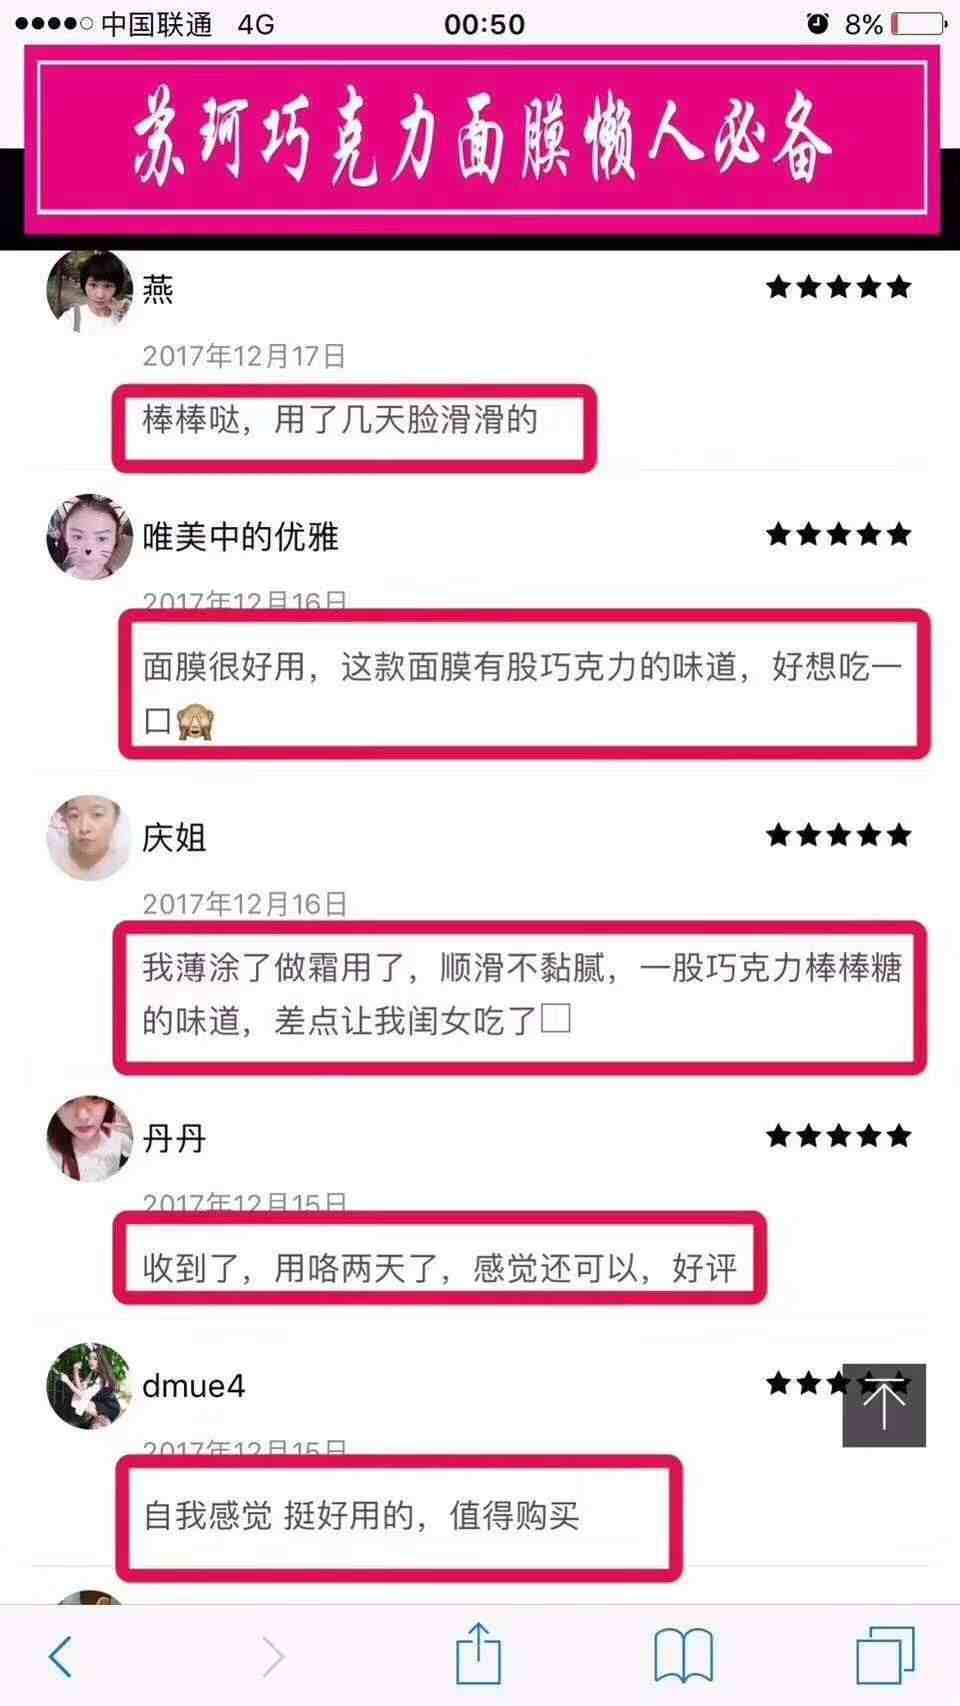Tap the username 唯美中的优雅
This screenshot has height=1706, width=960.
point(241,537)
